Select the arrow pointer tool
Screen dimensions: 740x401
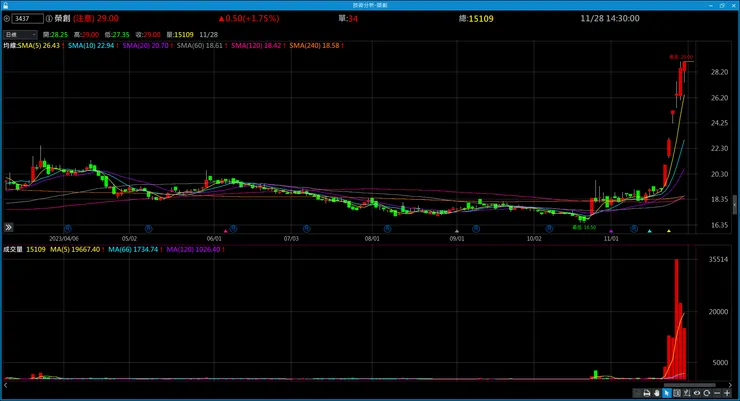(667, 393)
